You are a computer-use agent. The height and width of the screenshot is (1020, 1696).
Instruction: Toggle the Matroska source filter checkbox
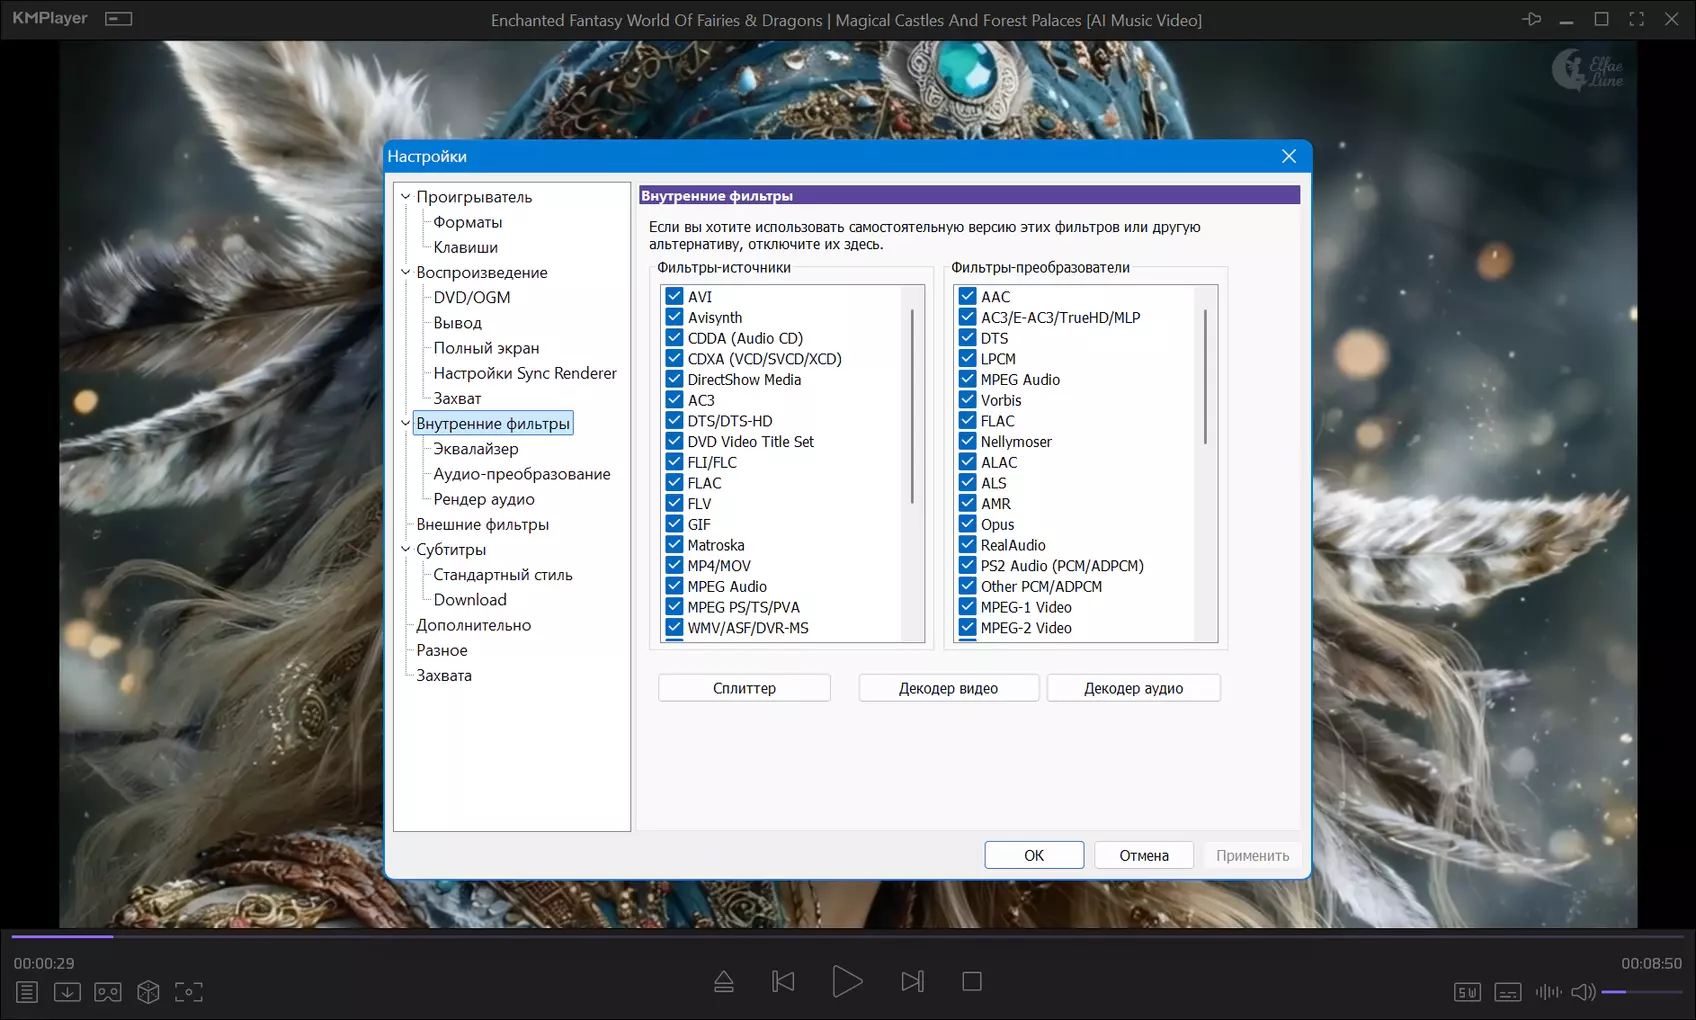pyautogui.click(x=675, y=545)
